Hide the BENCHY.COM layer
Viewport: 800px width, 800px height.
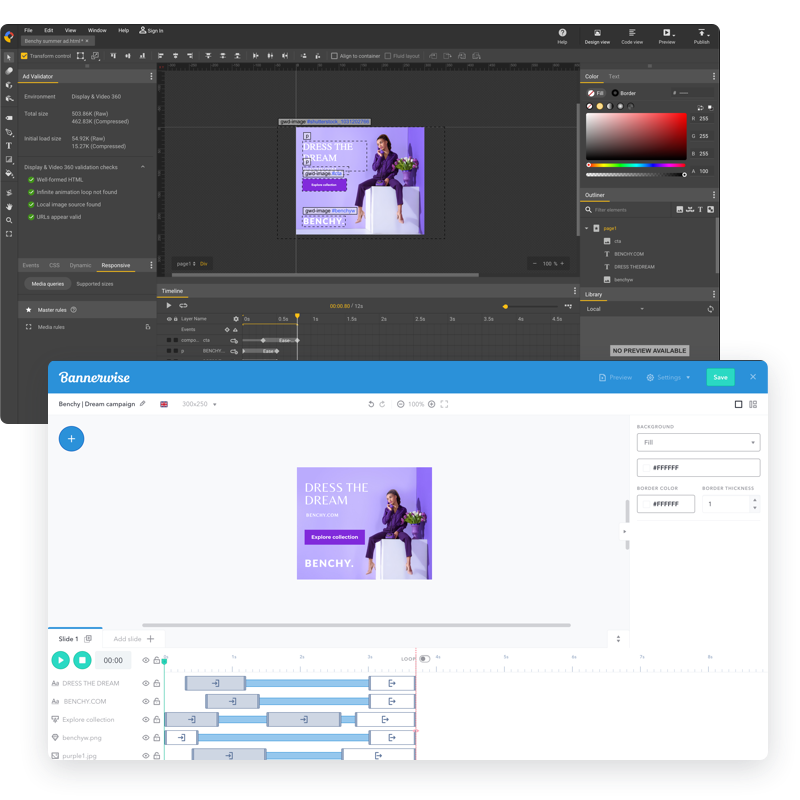(145, 702)
